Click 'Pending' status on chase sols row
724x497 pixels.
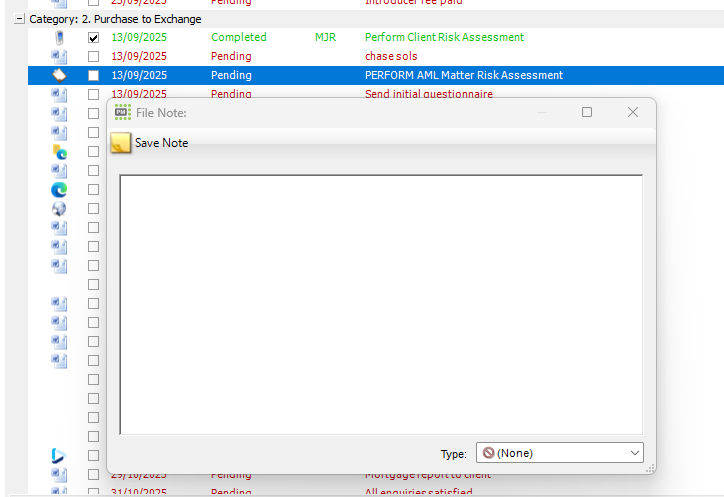pyautogui.click(x=231, y=56)
